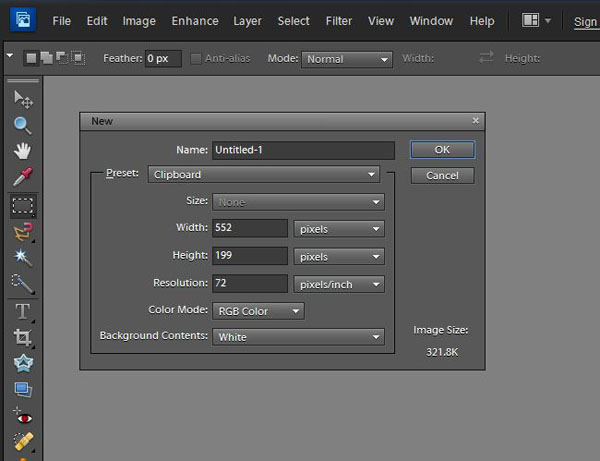Select the Crop tool
The image size is (600, 461).
(23, 338)
